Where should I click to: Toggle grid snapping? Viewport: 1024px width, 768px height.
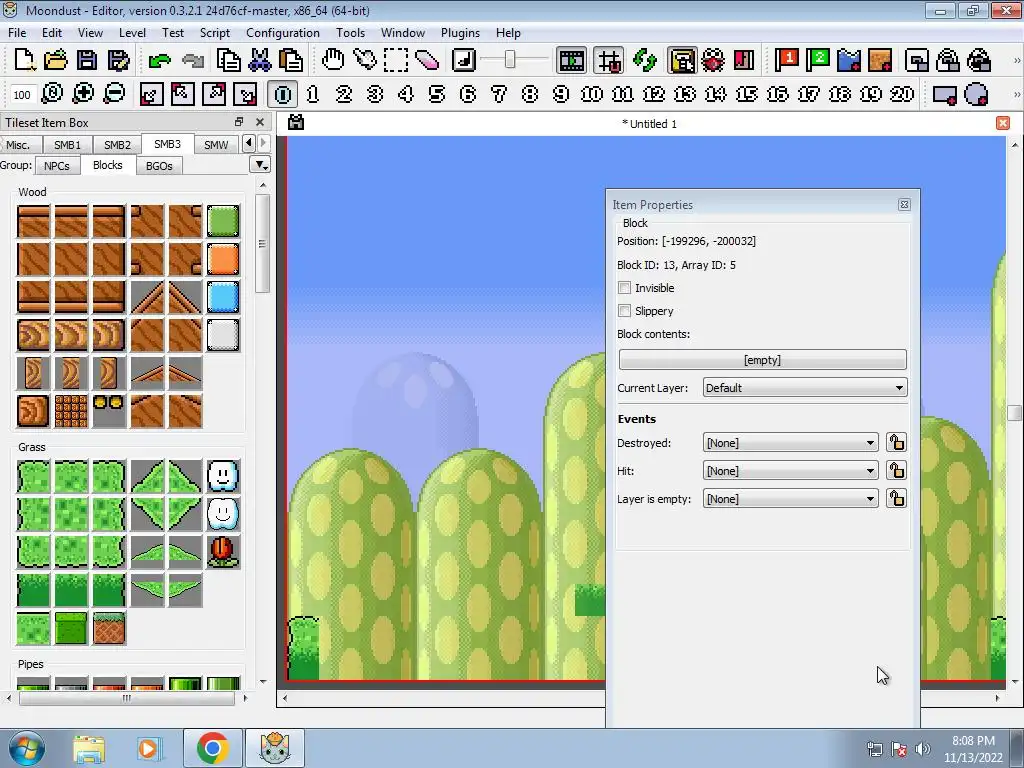[x=609, y=60]
